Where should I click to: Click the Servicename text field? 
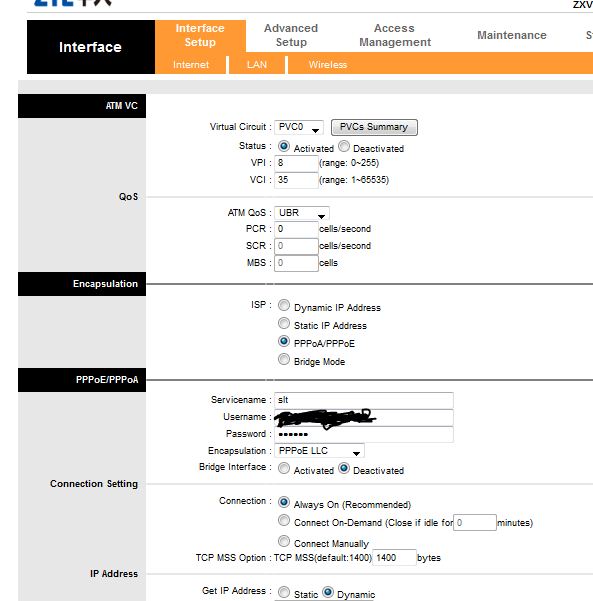pyautogui.click(x=364, y=400)
